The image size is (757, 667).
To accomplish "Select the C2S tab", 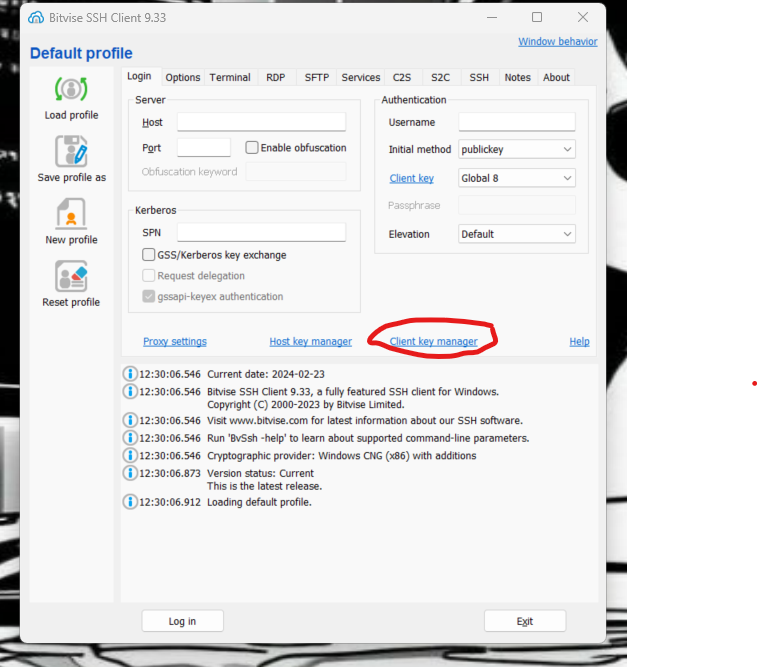I will click(402, 77).
